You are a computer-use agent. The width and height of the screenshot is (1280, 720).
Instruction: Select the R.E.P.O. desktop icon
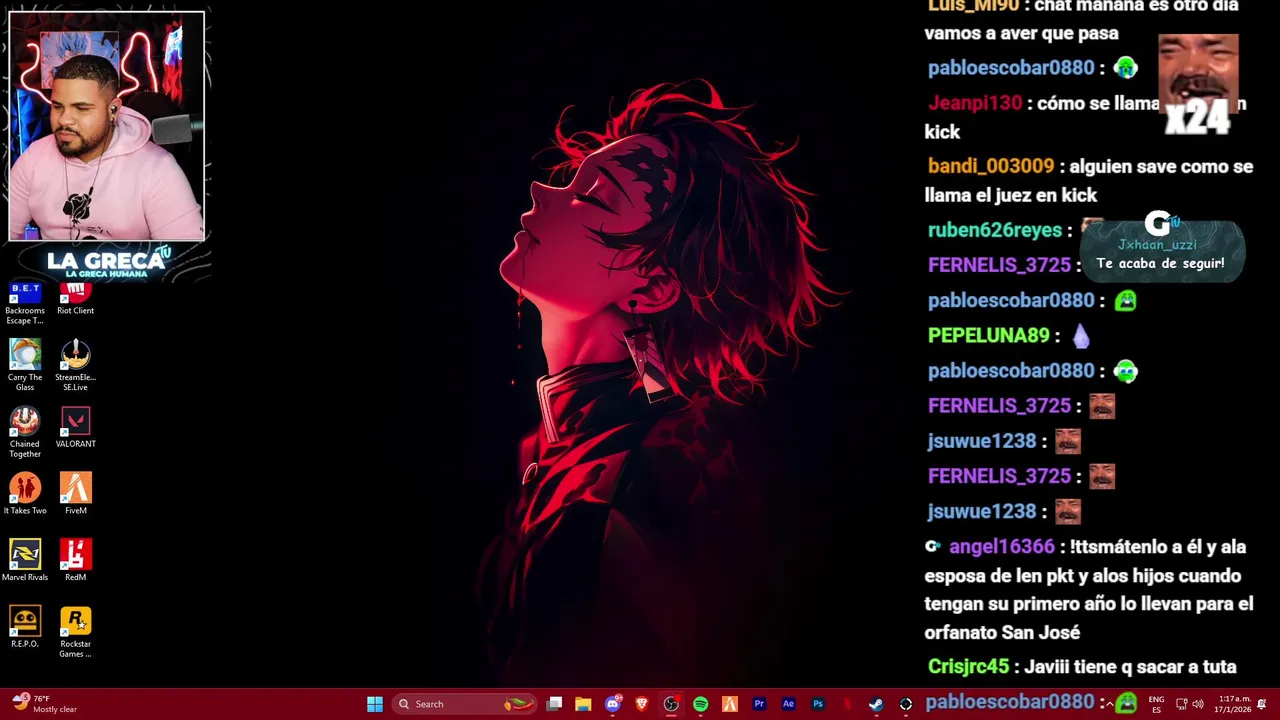(25, 628)
